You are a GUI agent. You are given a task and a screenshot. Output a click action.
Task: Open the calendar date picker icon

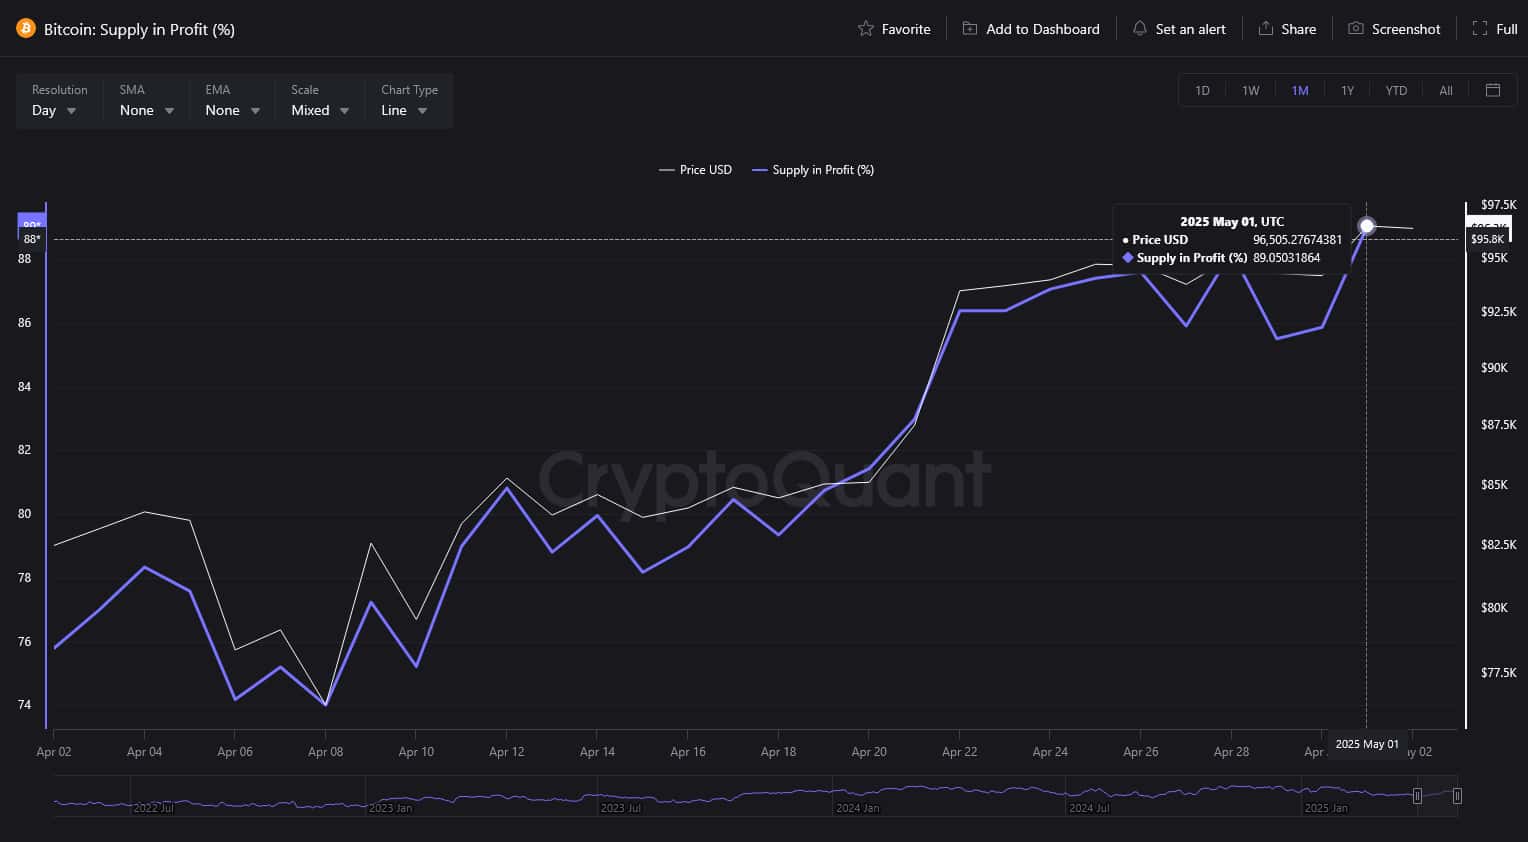click(x=1493, y=90)
